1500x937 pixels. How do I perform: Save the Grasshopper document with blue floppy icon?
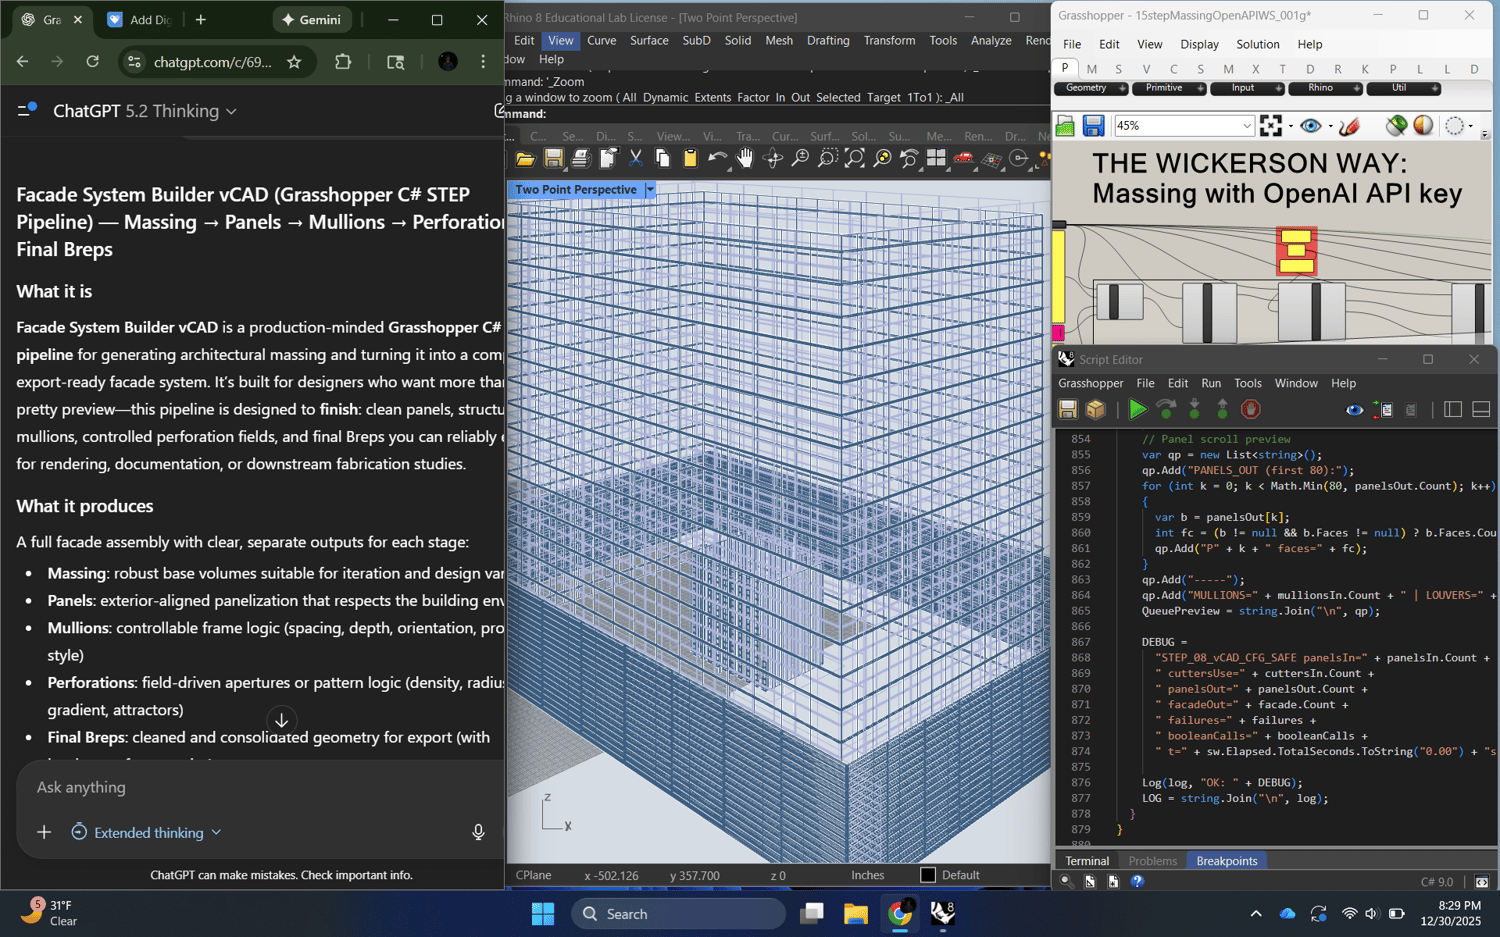pyautogui.click(x=1093, y=126)
